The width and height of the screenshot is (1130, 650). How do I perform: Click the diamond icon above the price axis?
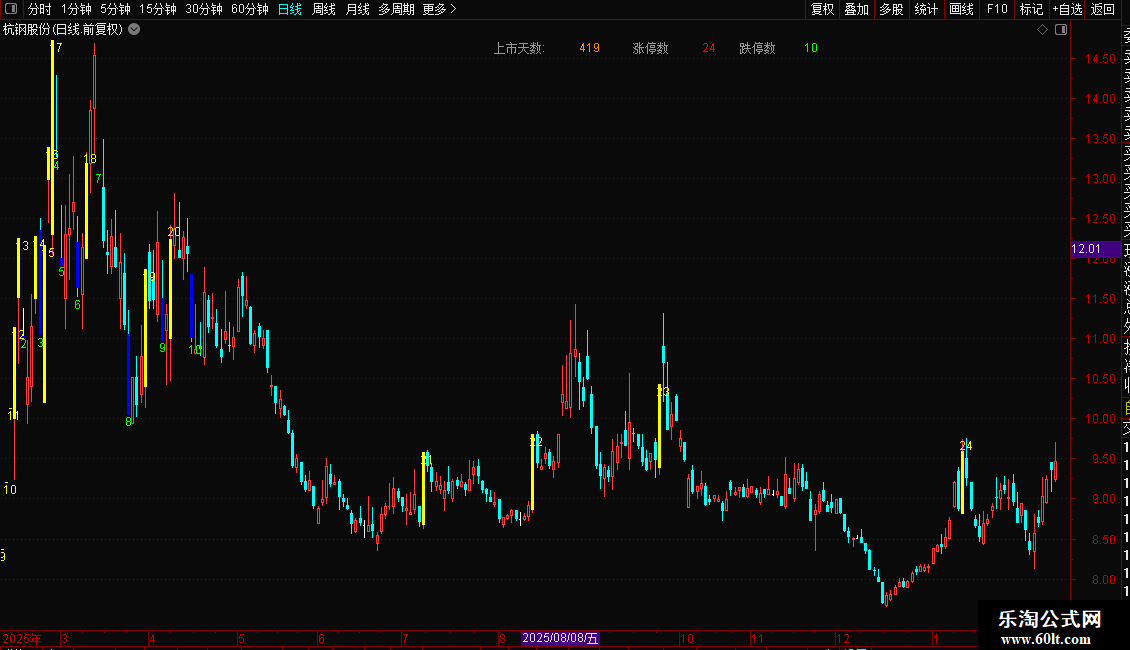click(x=1042, y=30)
